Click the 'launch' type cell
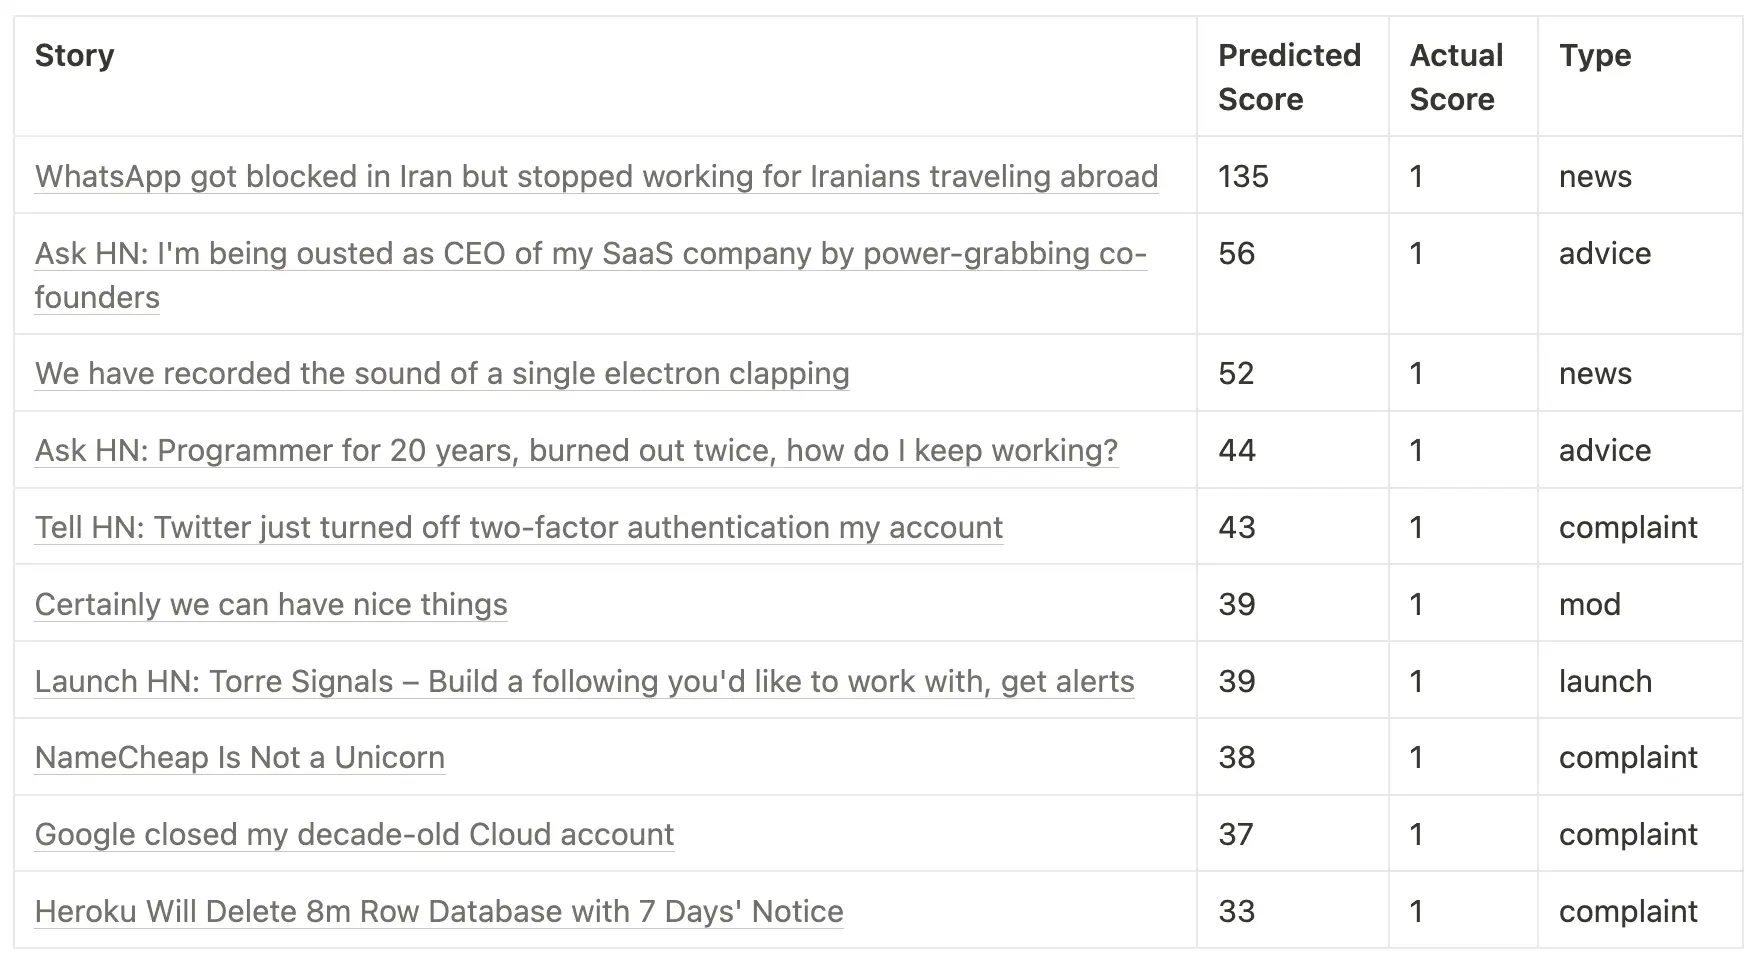Screen dimensions: 1760x962 click(1605, 682)
